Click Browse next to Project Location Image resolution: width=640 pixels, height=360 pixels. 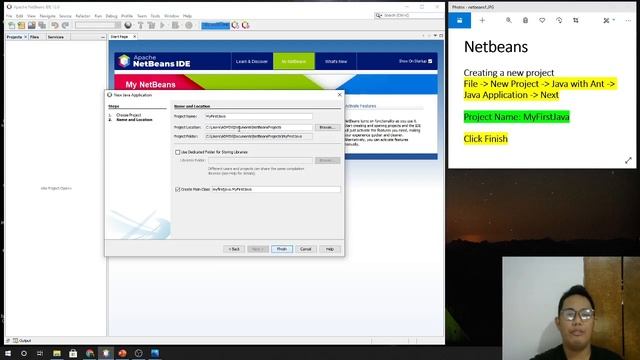327,127
